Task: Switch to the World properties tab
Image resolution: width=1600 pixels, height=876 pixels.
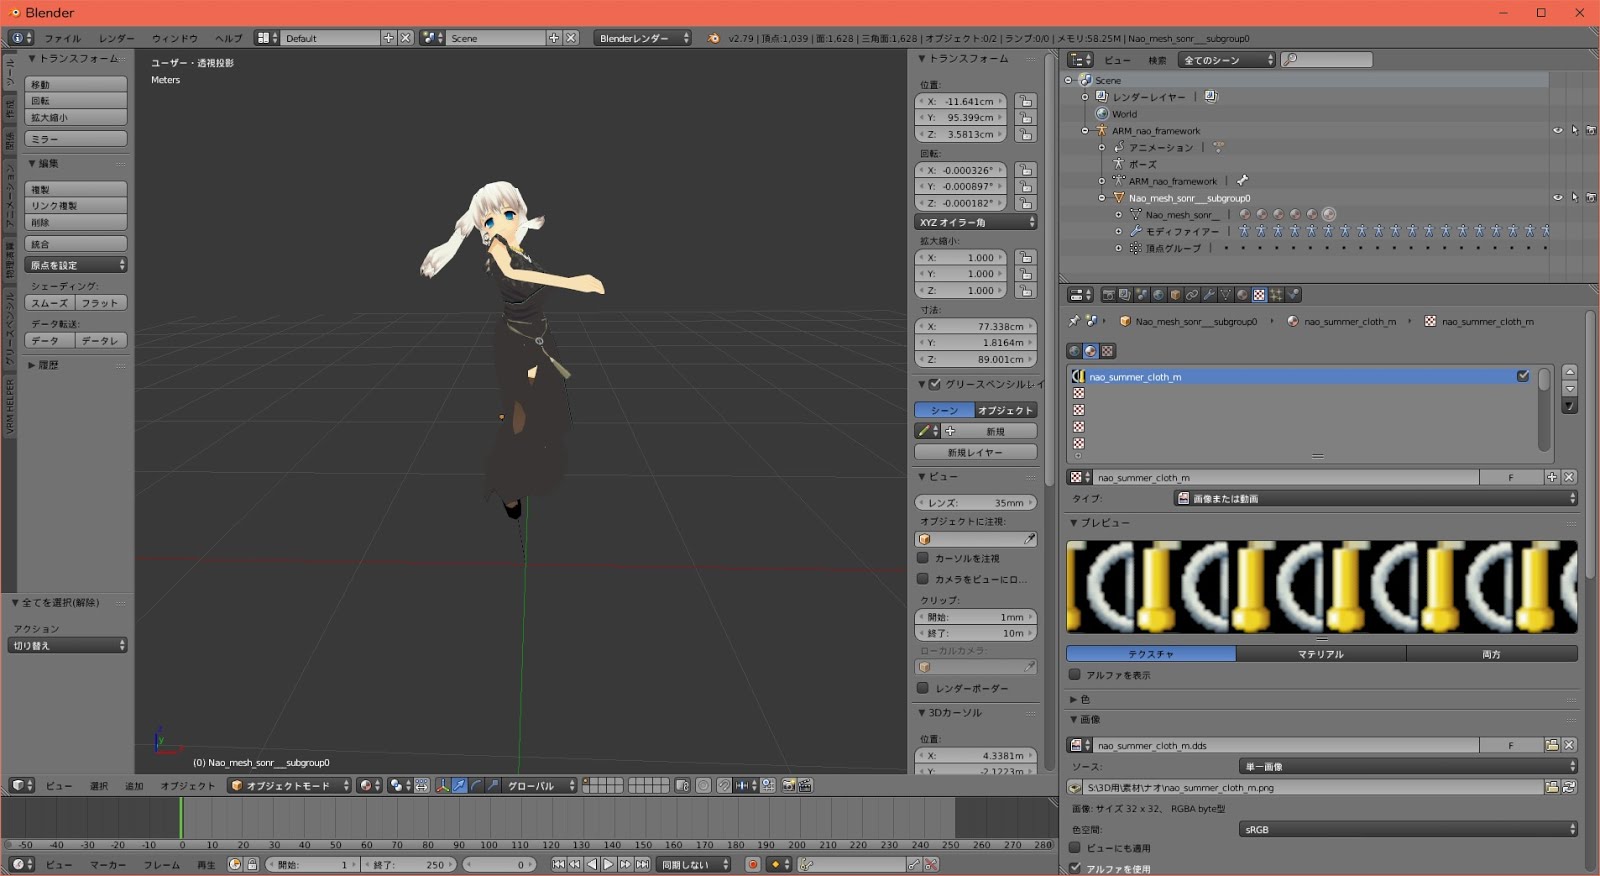Action: 1158,295
